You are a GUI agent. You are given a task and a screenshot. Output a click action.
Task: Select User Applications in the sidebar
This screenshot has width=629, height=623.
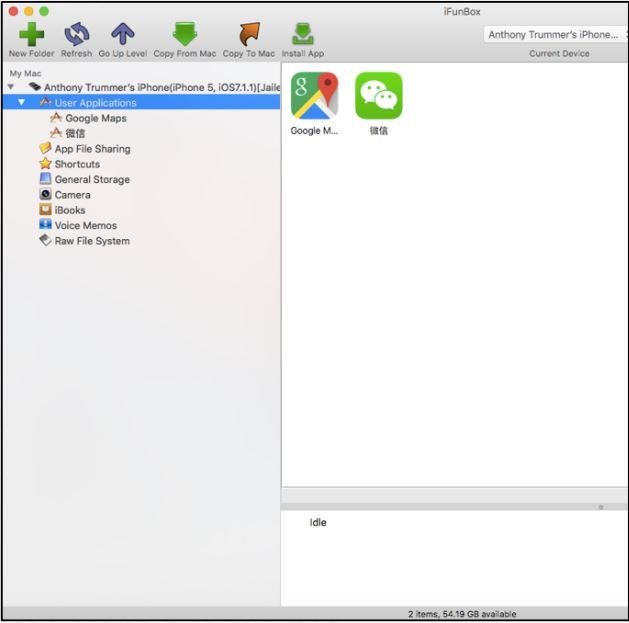tap(142, 102)
